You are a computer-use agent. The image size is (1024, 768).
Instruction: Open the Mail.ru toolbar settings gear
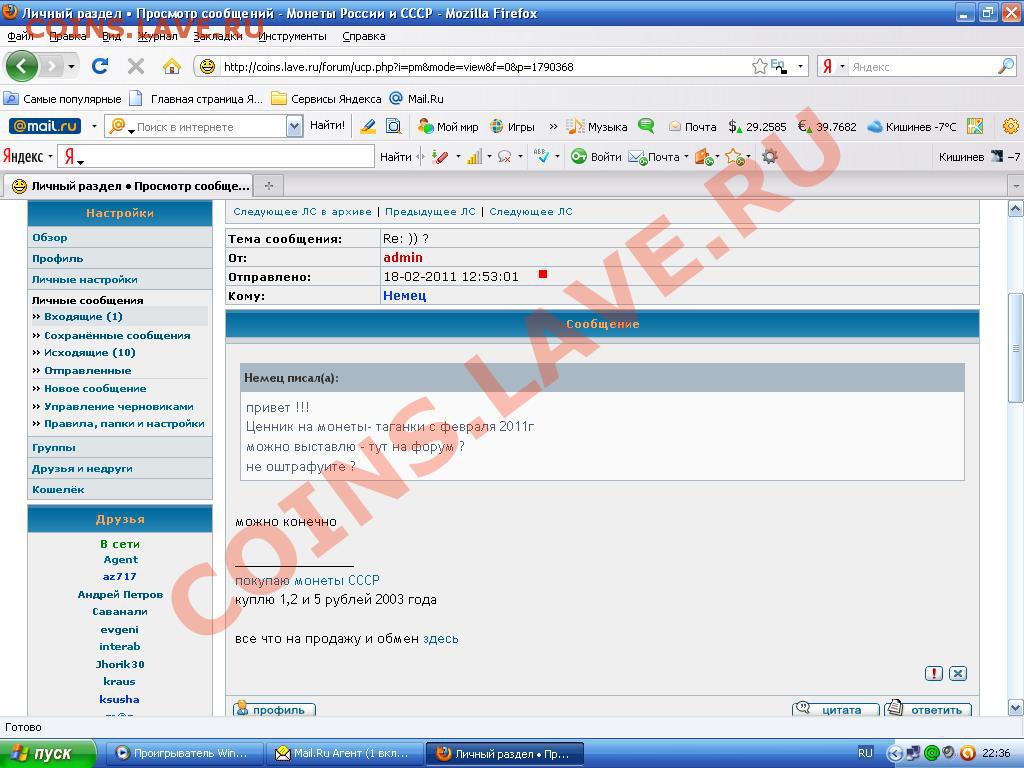(x=1010, y=126)
